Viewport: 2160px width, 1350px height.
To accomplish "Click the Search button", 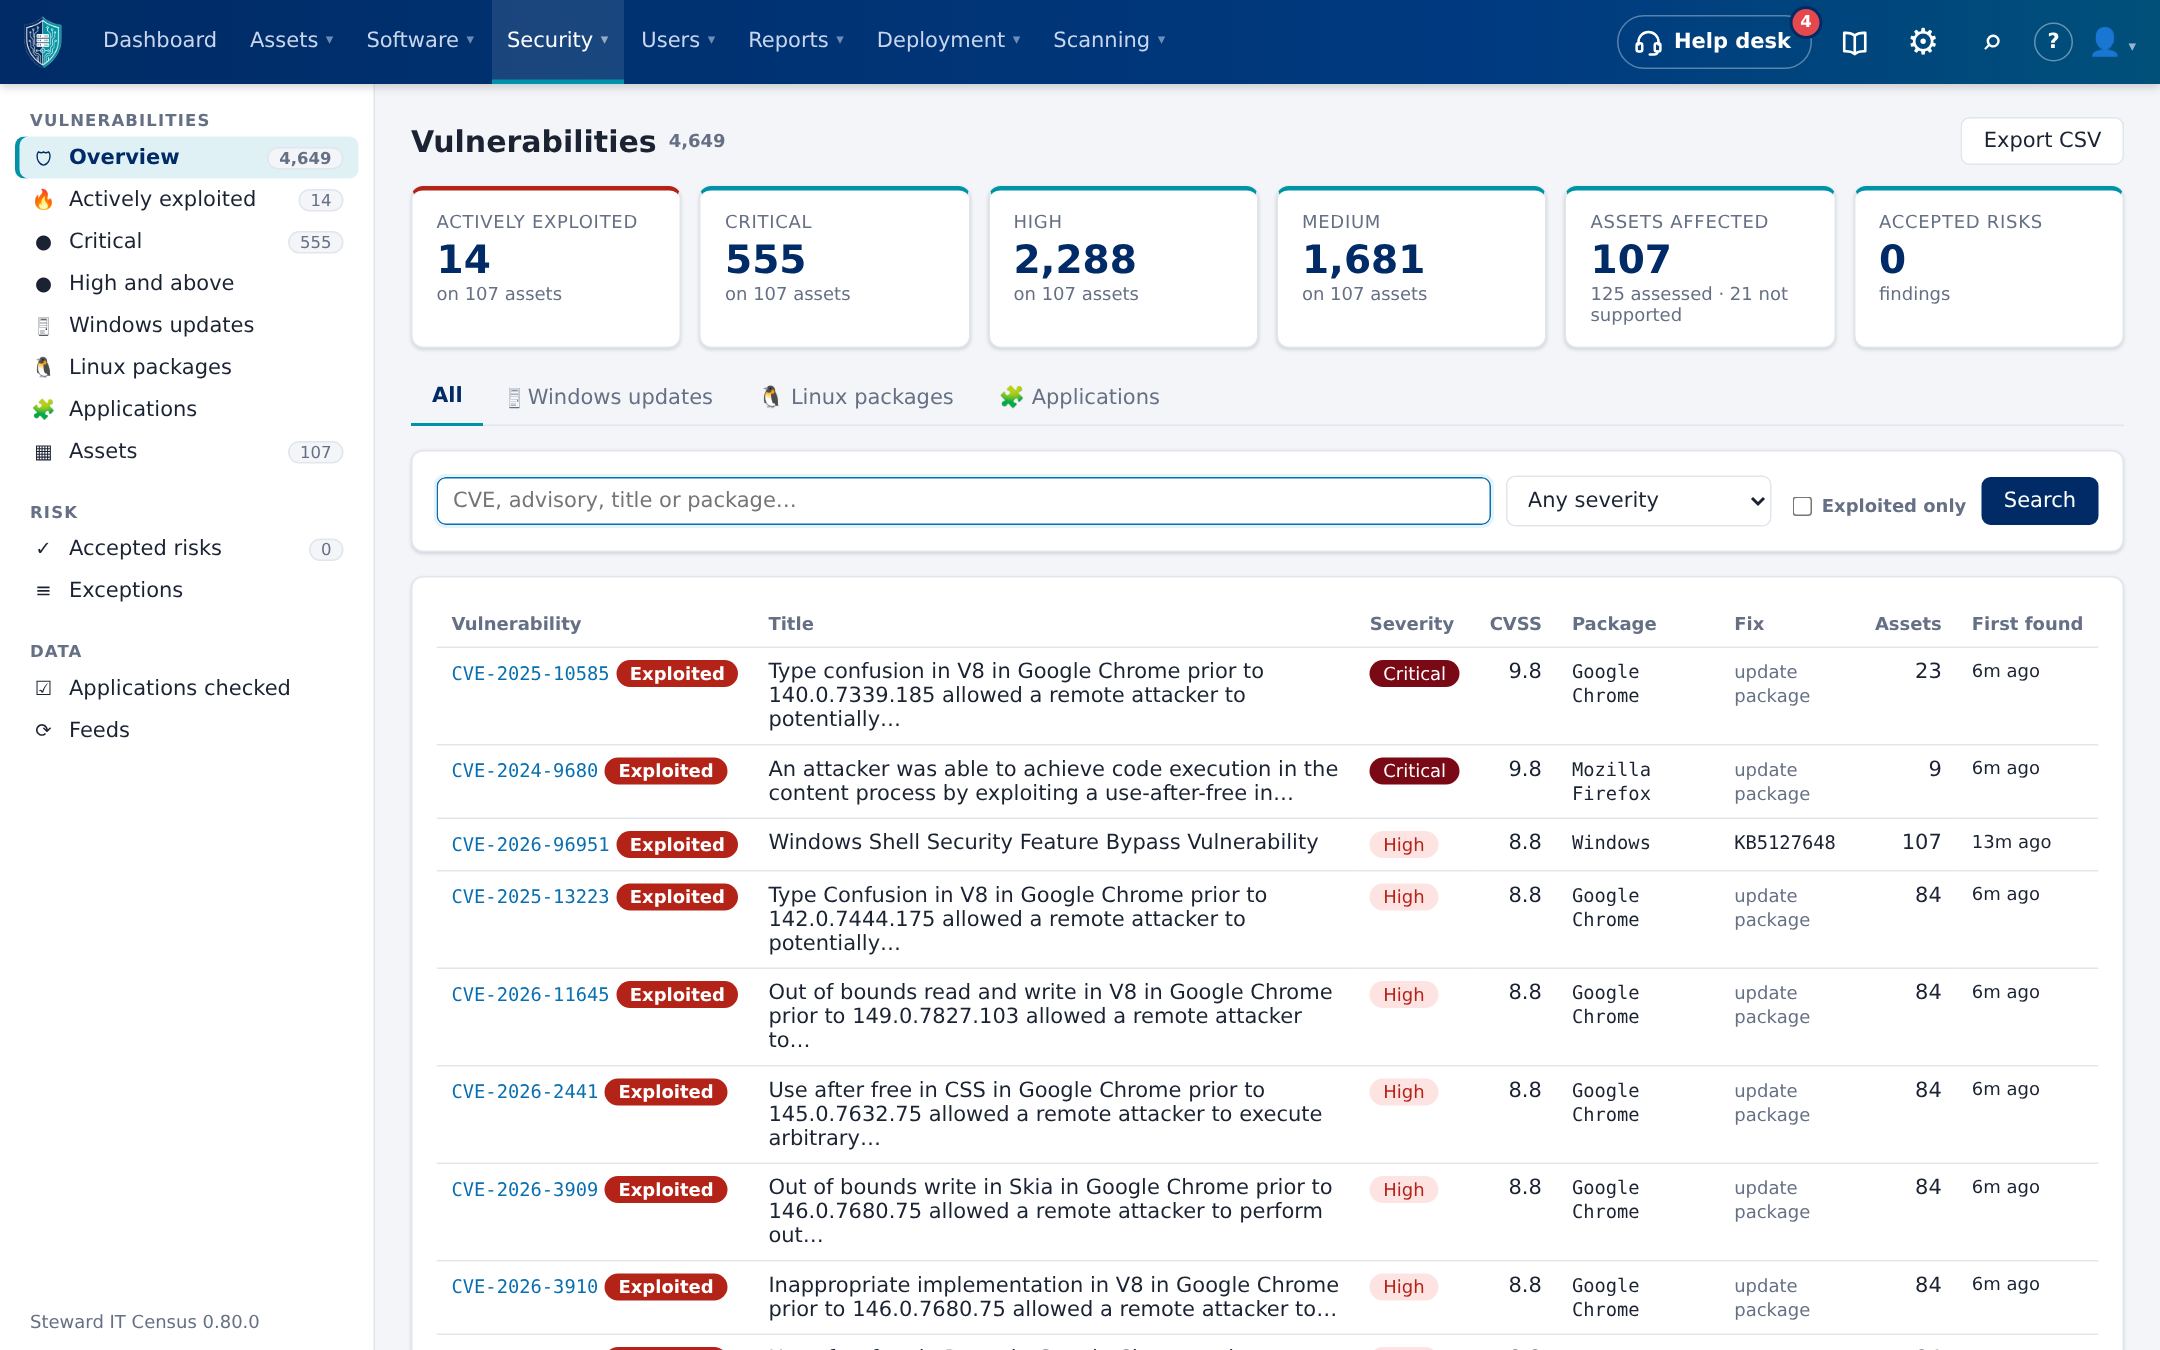I will pos(2039,500).
